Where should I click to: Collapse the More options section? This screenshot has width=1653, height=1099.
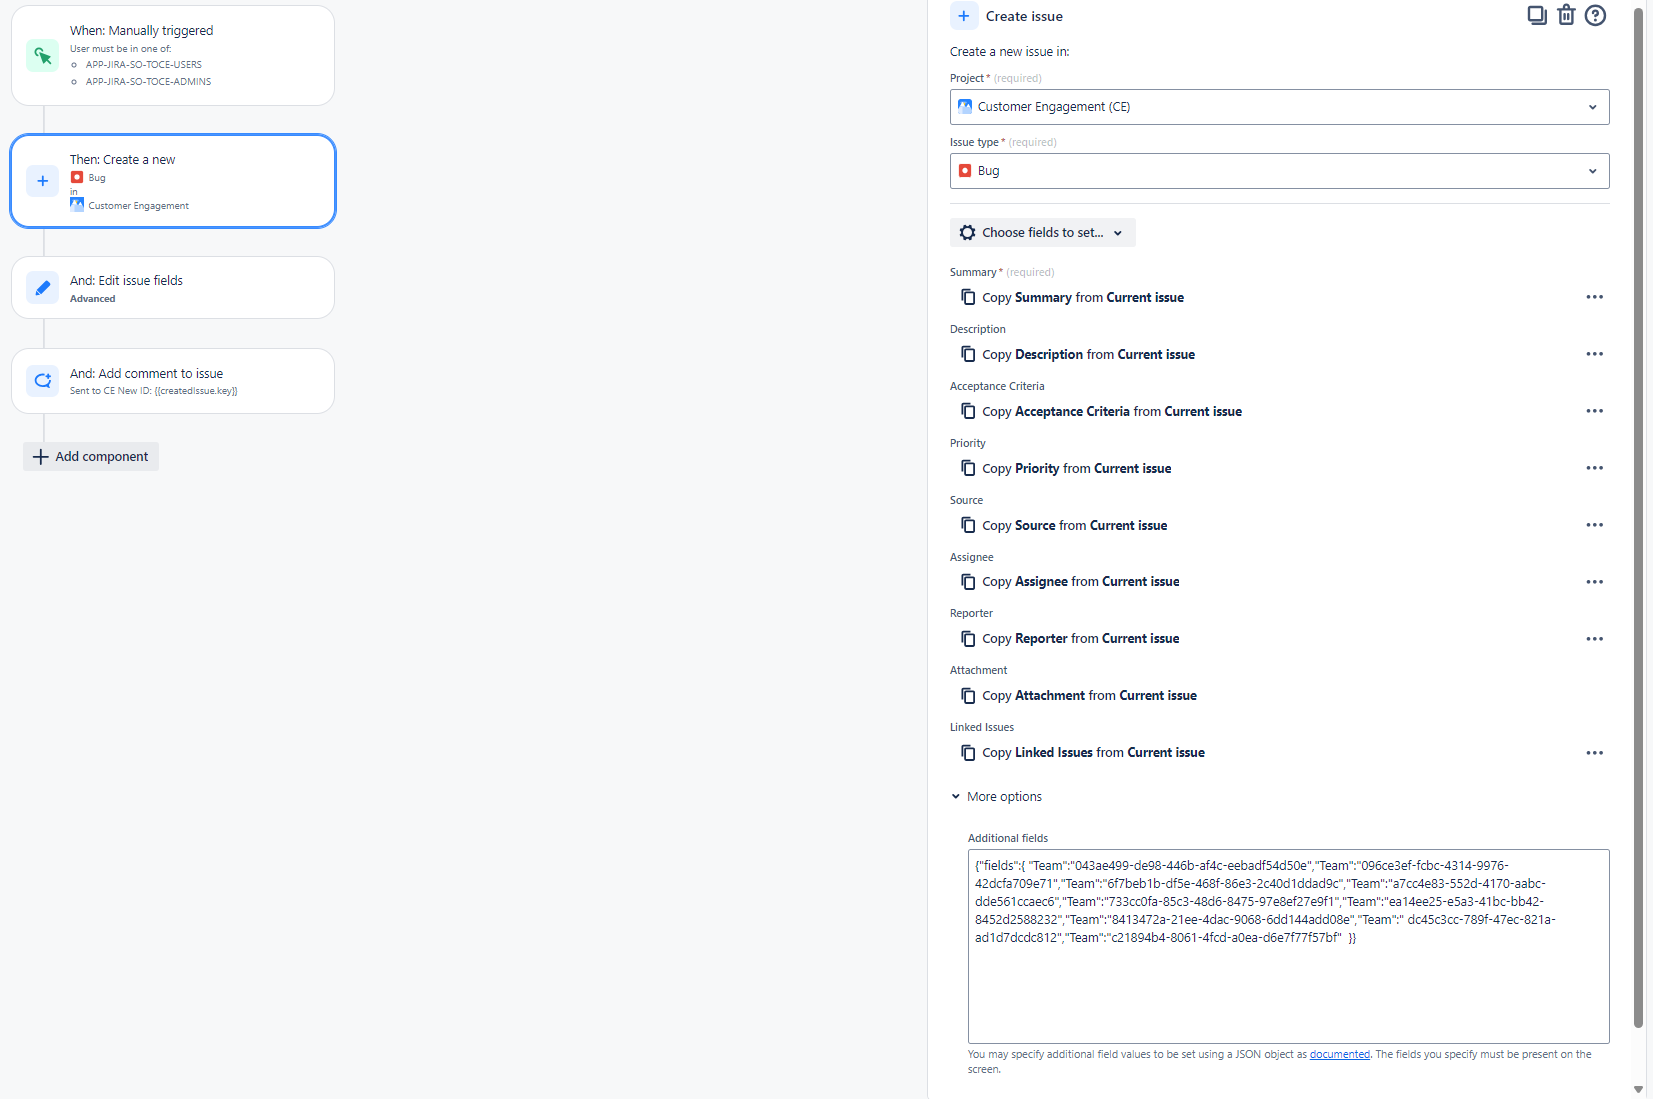click(996, 797)
